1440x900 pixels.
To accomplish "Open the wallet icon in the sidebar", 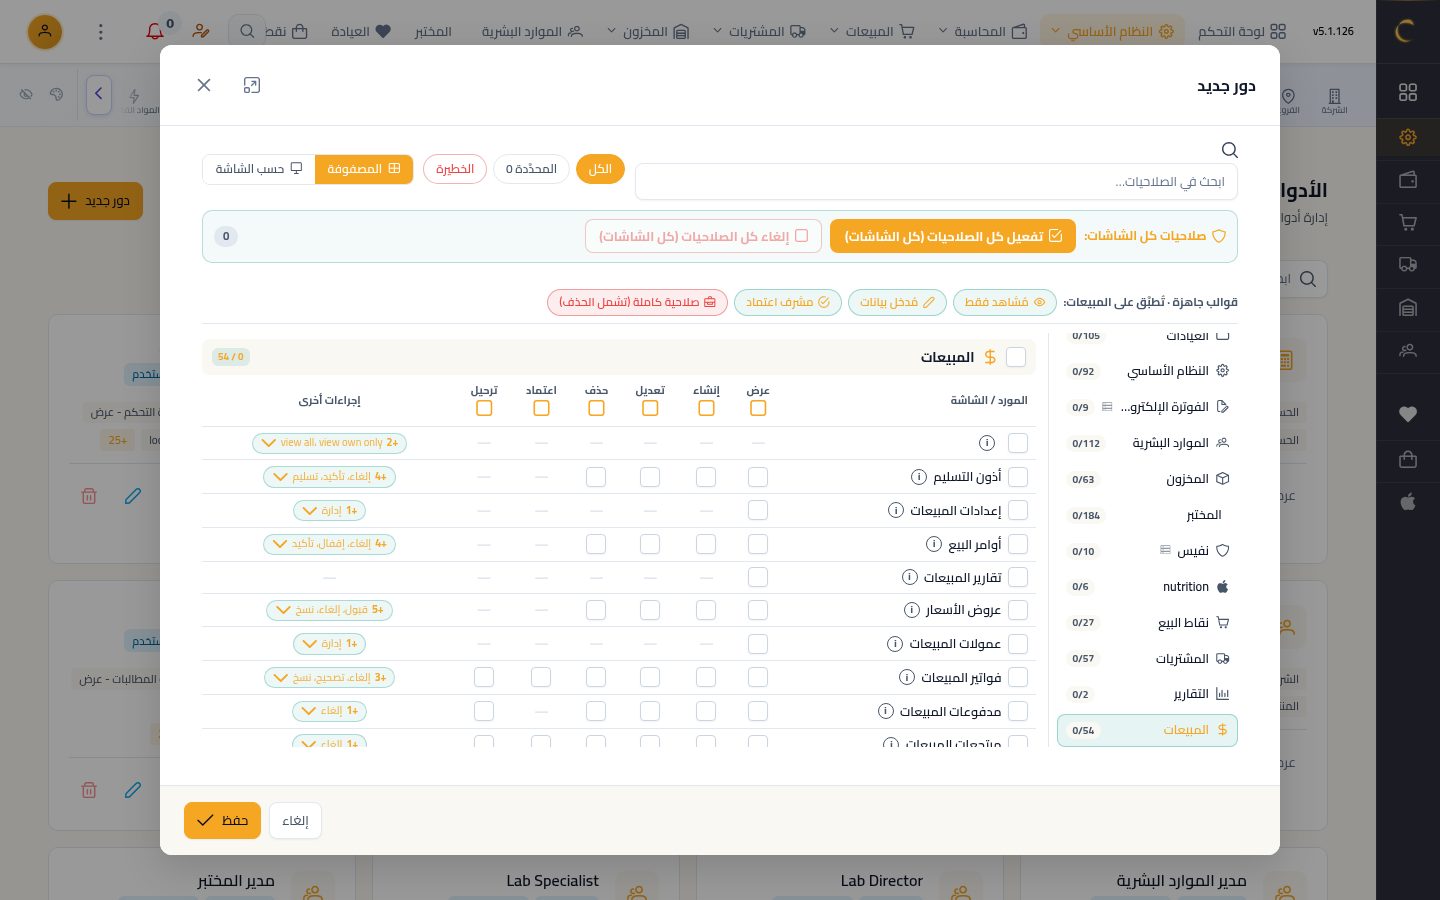I will (x=1408, y=180).
